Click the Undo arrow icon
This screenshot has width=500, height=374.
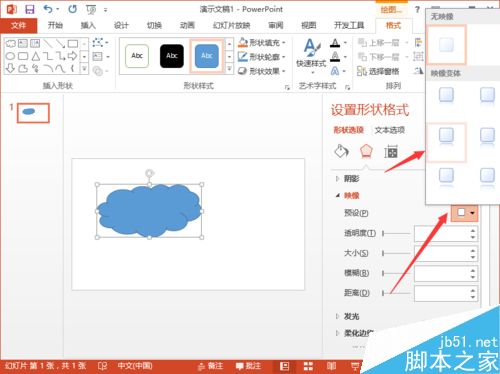tap(48, 9)
